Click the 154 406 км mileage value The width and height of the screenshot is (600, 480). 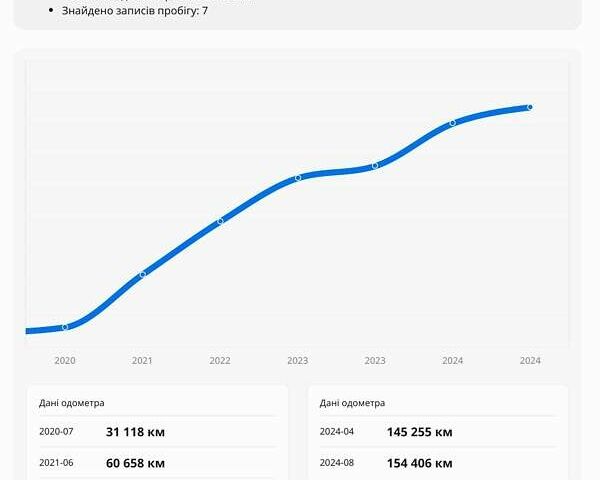419,463
